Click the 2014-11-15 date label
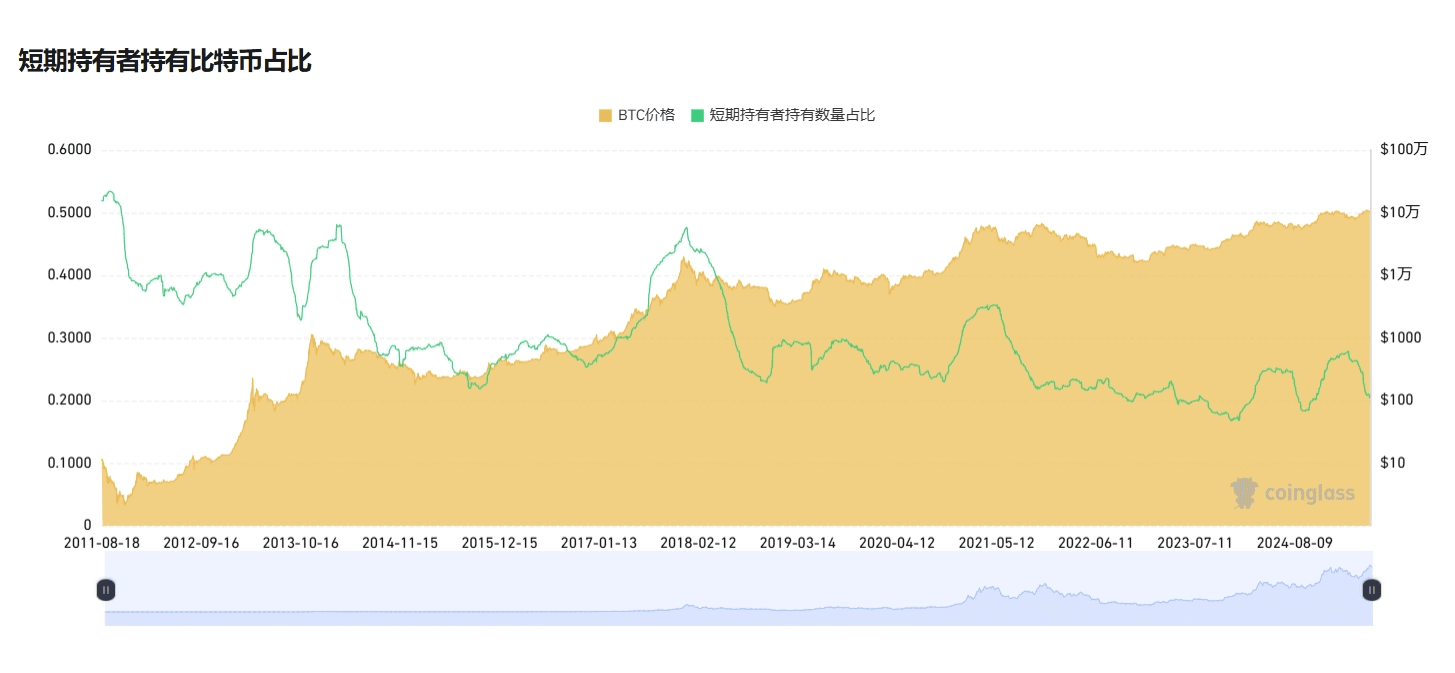The width and height of the screenshot is (1455, 673). point(400,543)
